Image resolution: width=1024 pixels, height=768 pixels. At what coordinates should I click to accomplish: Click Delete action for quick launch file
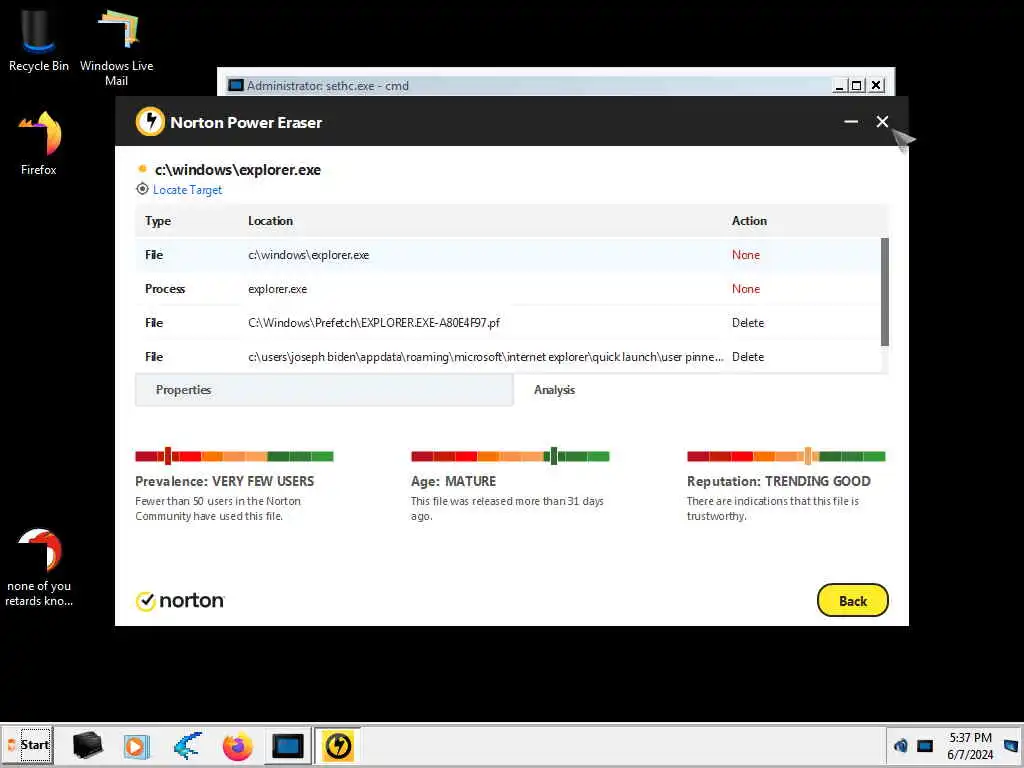pos(748,357)
